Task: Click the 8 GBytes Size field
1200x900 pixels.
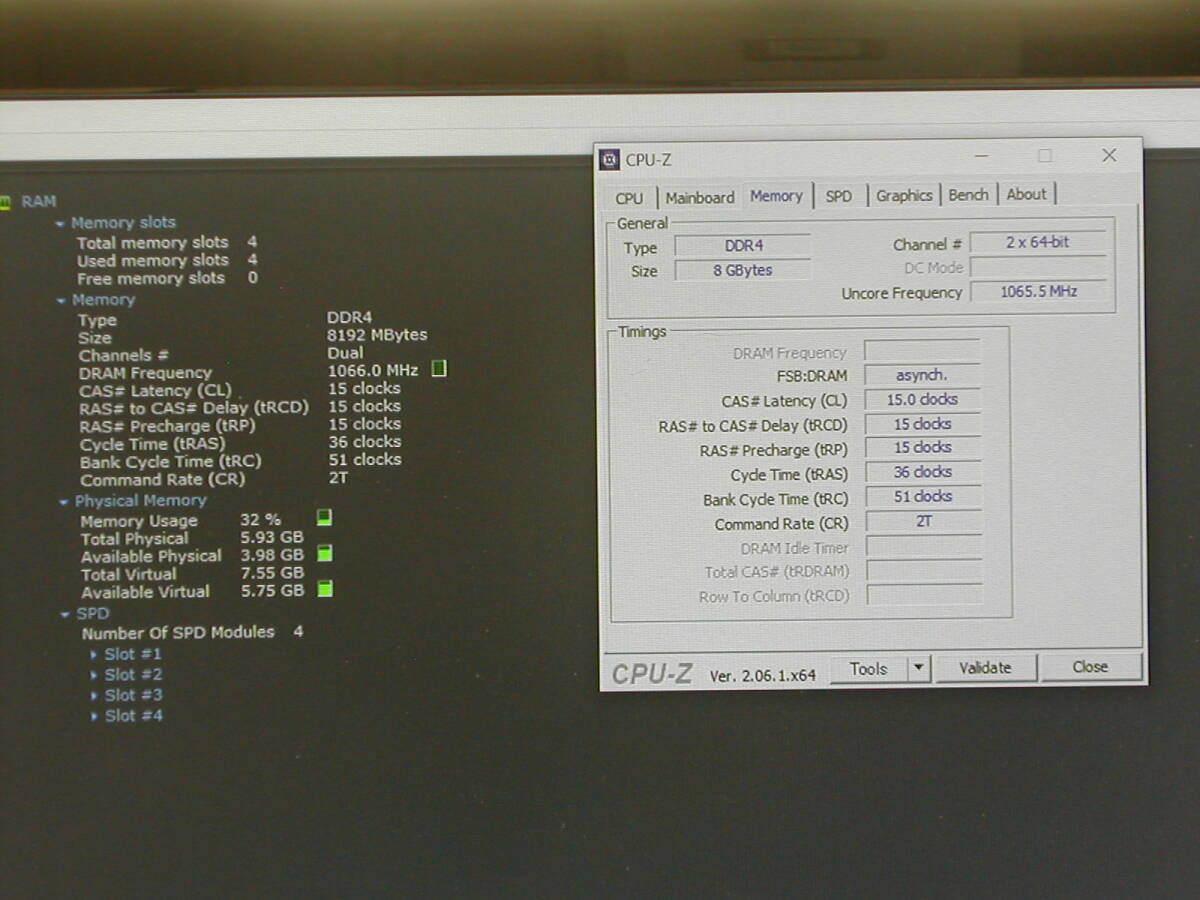Action: click(742, 270)
